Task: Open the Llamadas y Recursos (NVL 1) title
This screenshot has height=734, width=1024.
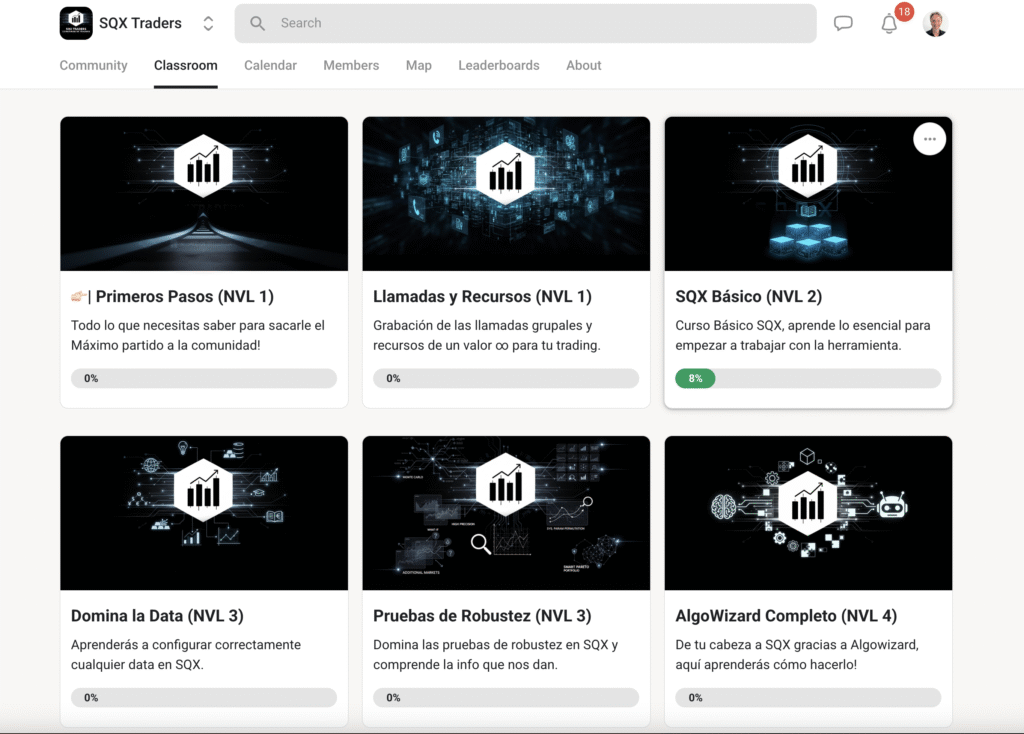Action: coord(482,296)
